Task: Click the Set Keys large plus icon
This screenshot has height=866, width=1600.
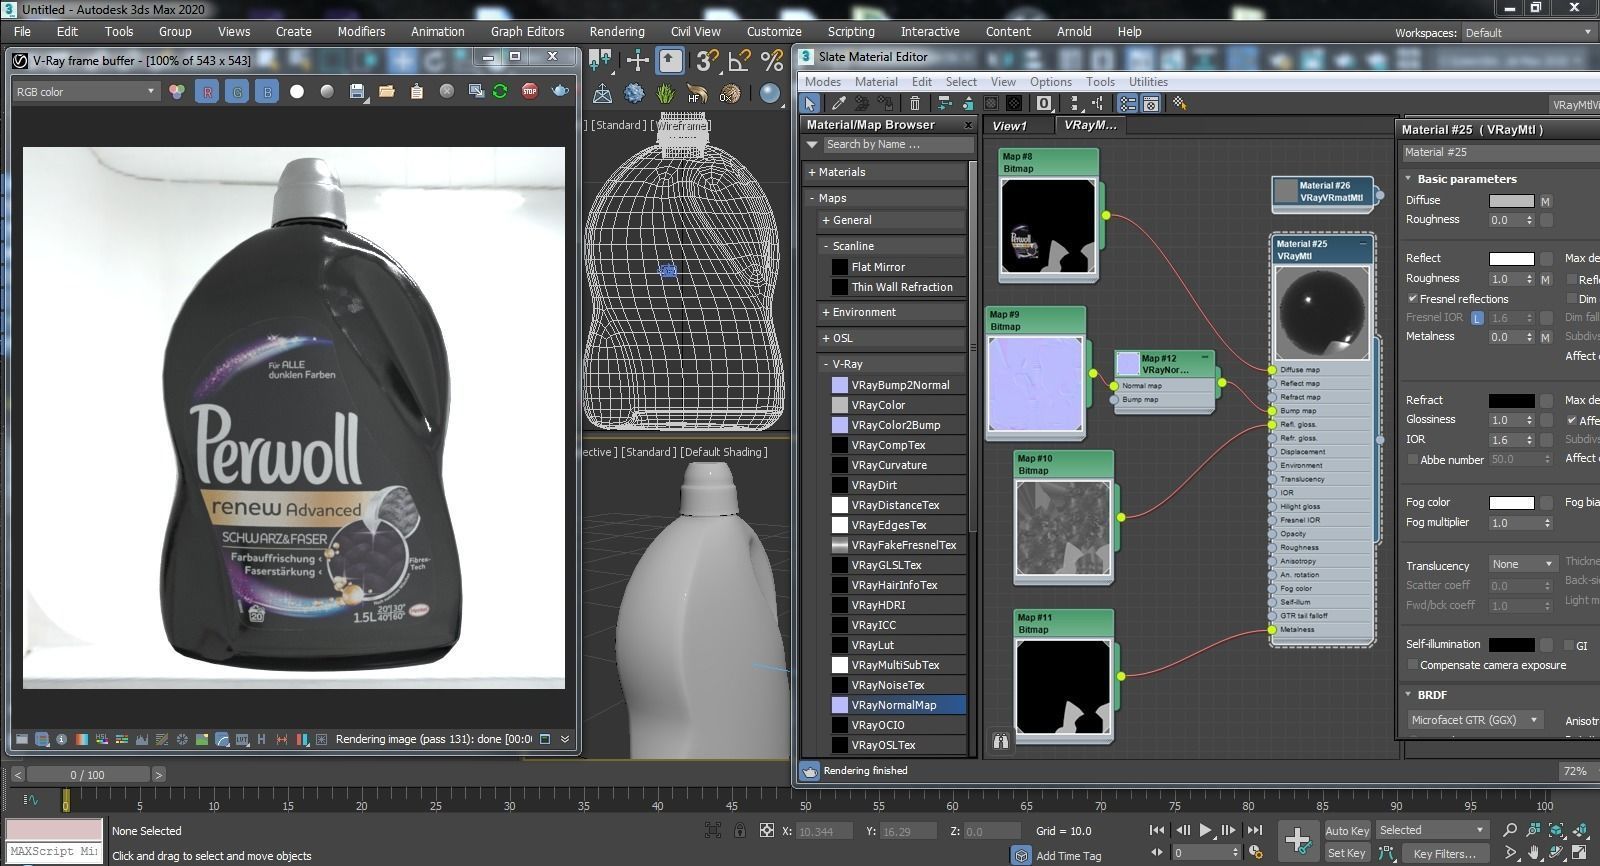Action: [x=1298, y=840]
